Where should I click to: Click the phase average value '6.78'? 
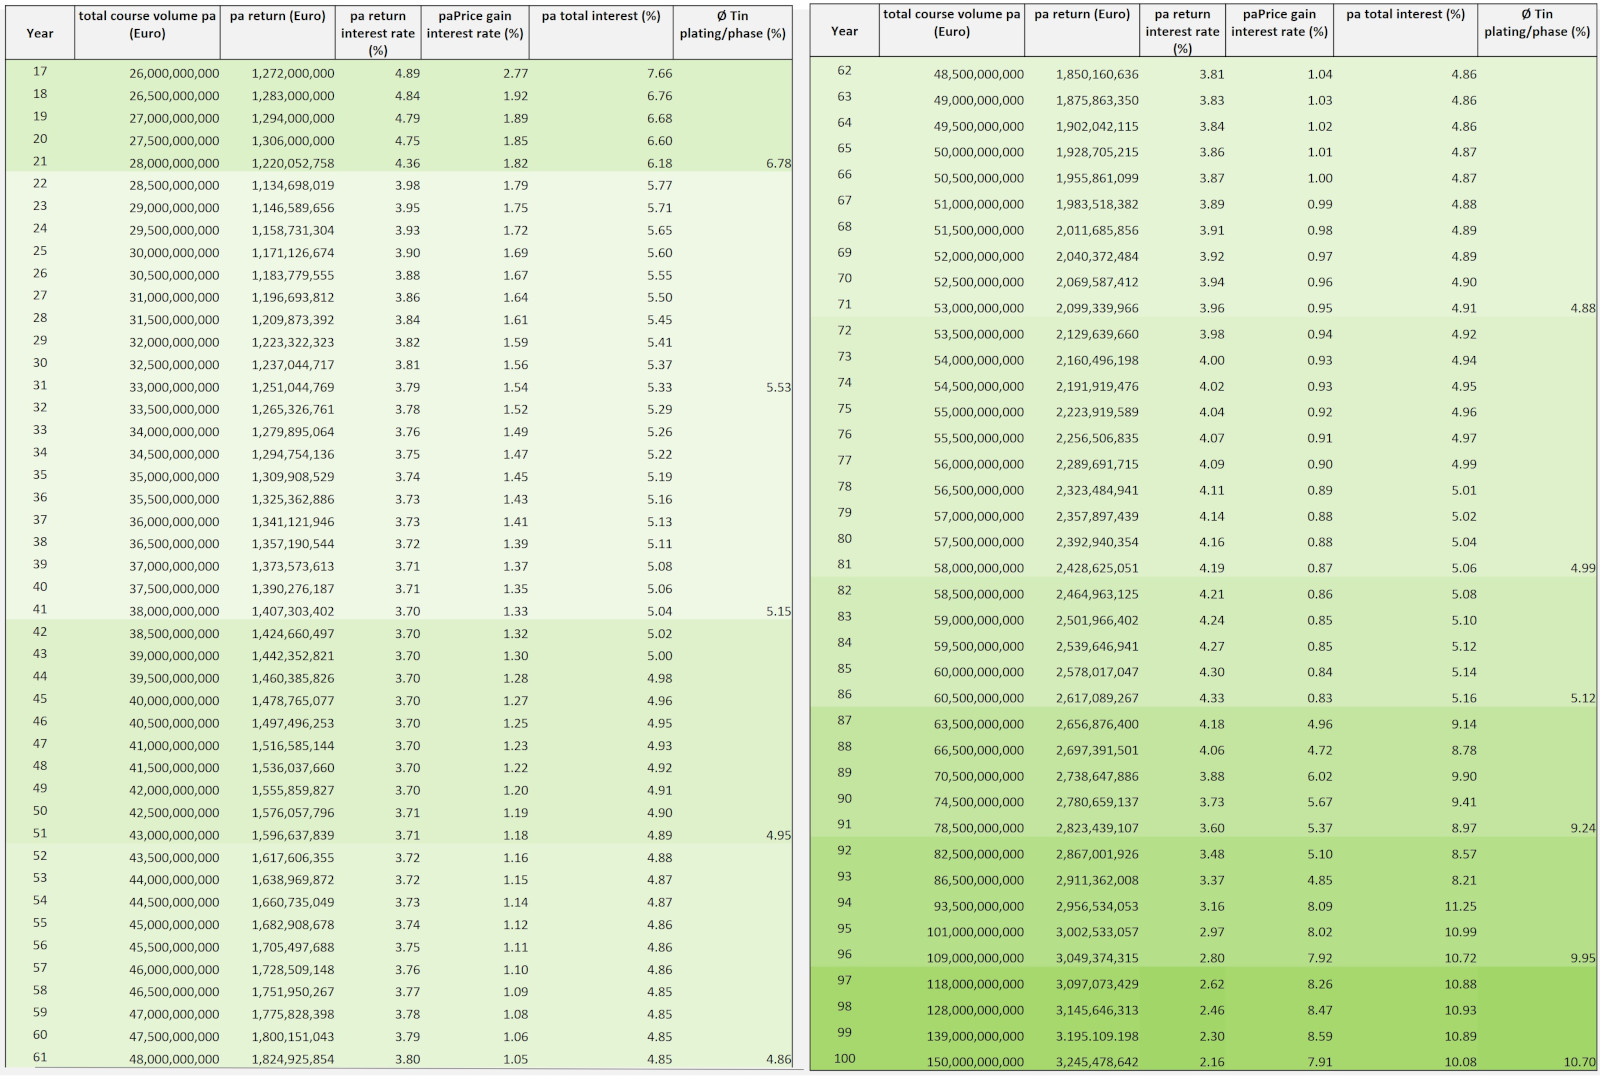tap(778, 163)
